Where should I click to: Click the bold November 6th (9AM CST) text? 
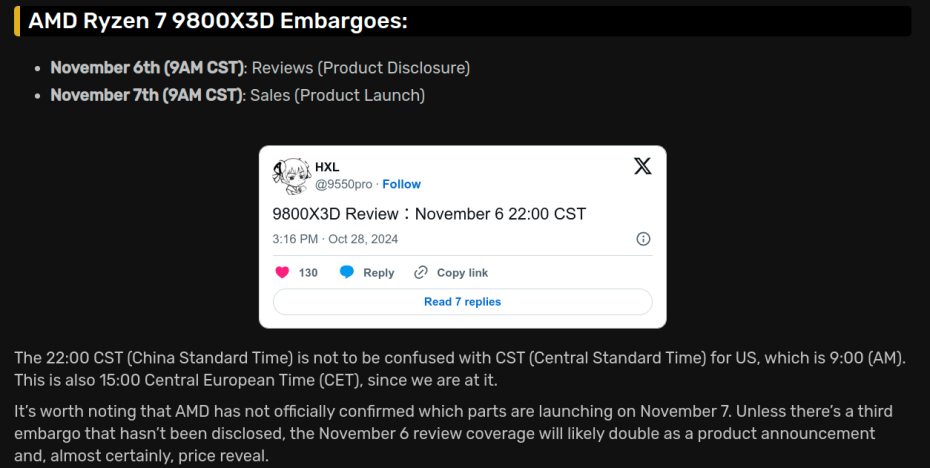(x=147, y=68)
